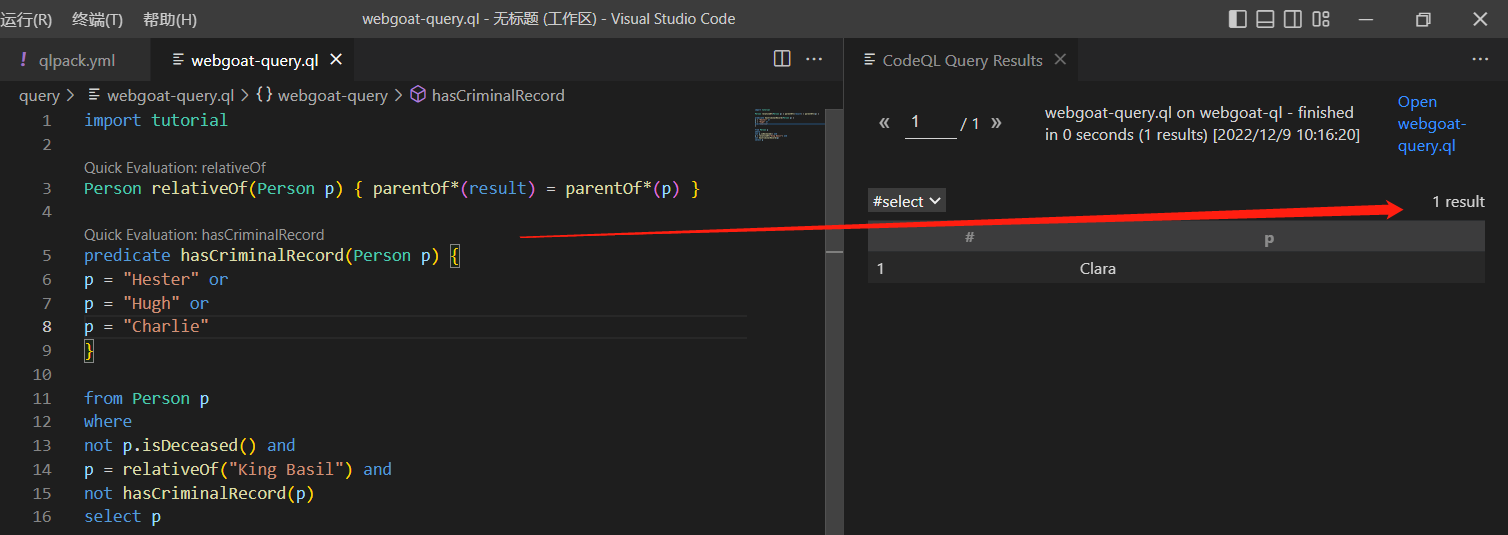Open editor More Actions ellipsis menu

click(814, 59)
